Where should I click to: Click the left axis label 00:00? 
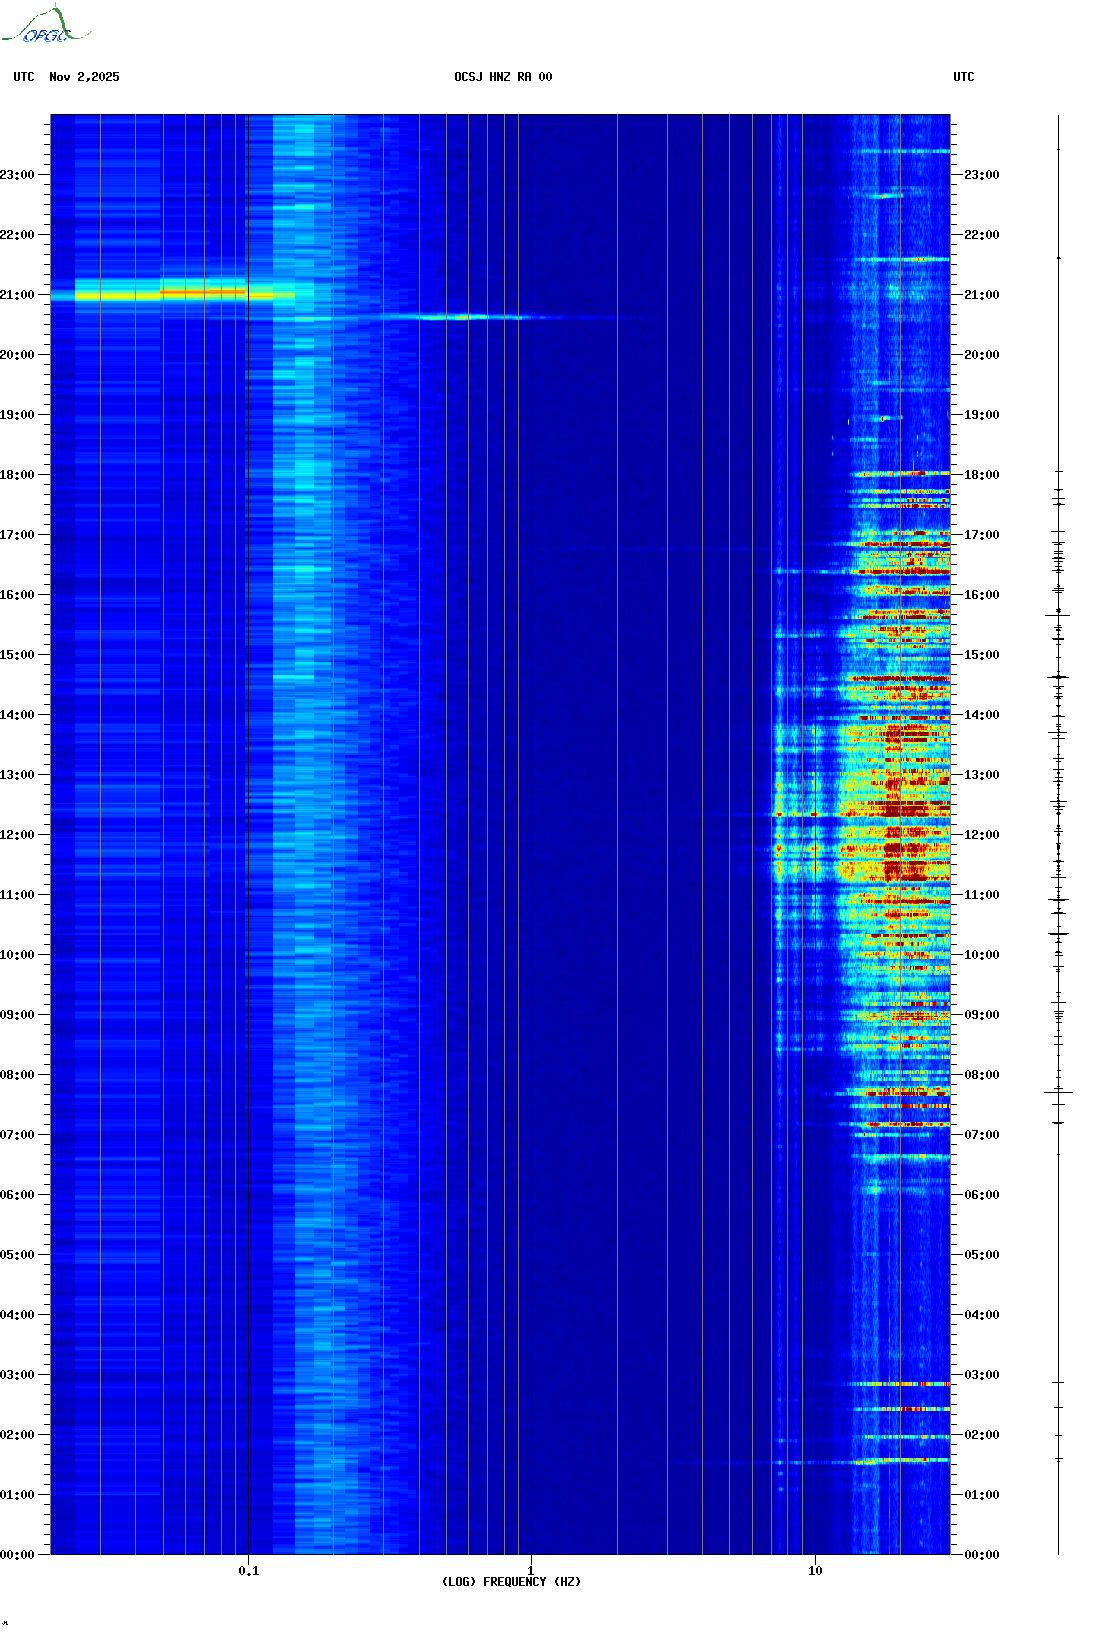pyautogui.click(x=17, y=1555)
